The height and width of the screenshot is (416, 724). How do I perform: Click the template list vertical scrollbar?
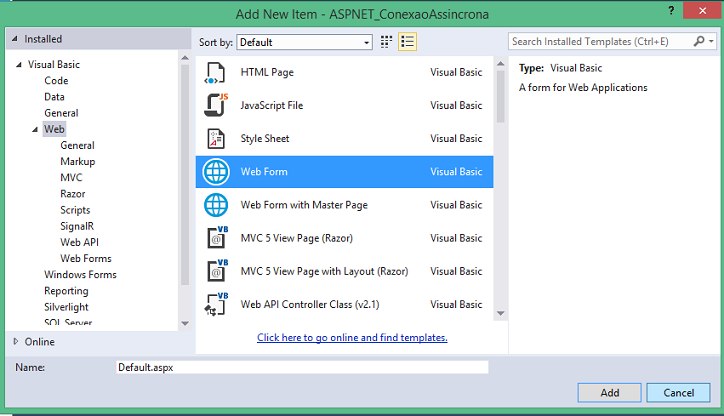coord(501,95)
